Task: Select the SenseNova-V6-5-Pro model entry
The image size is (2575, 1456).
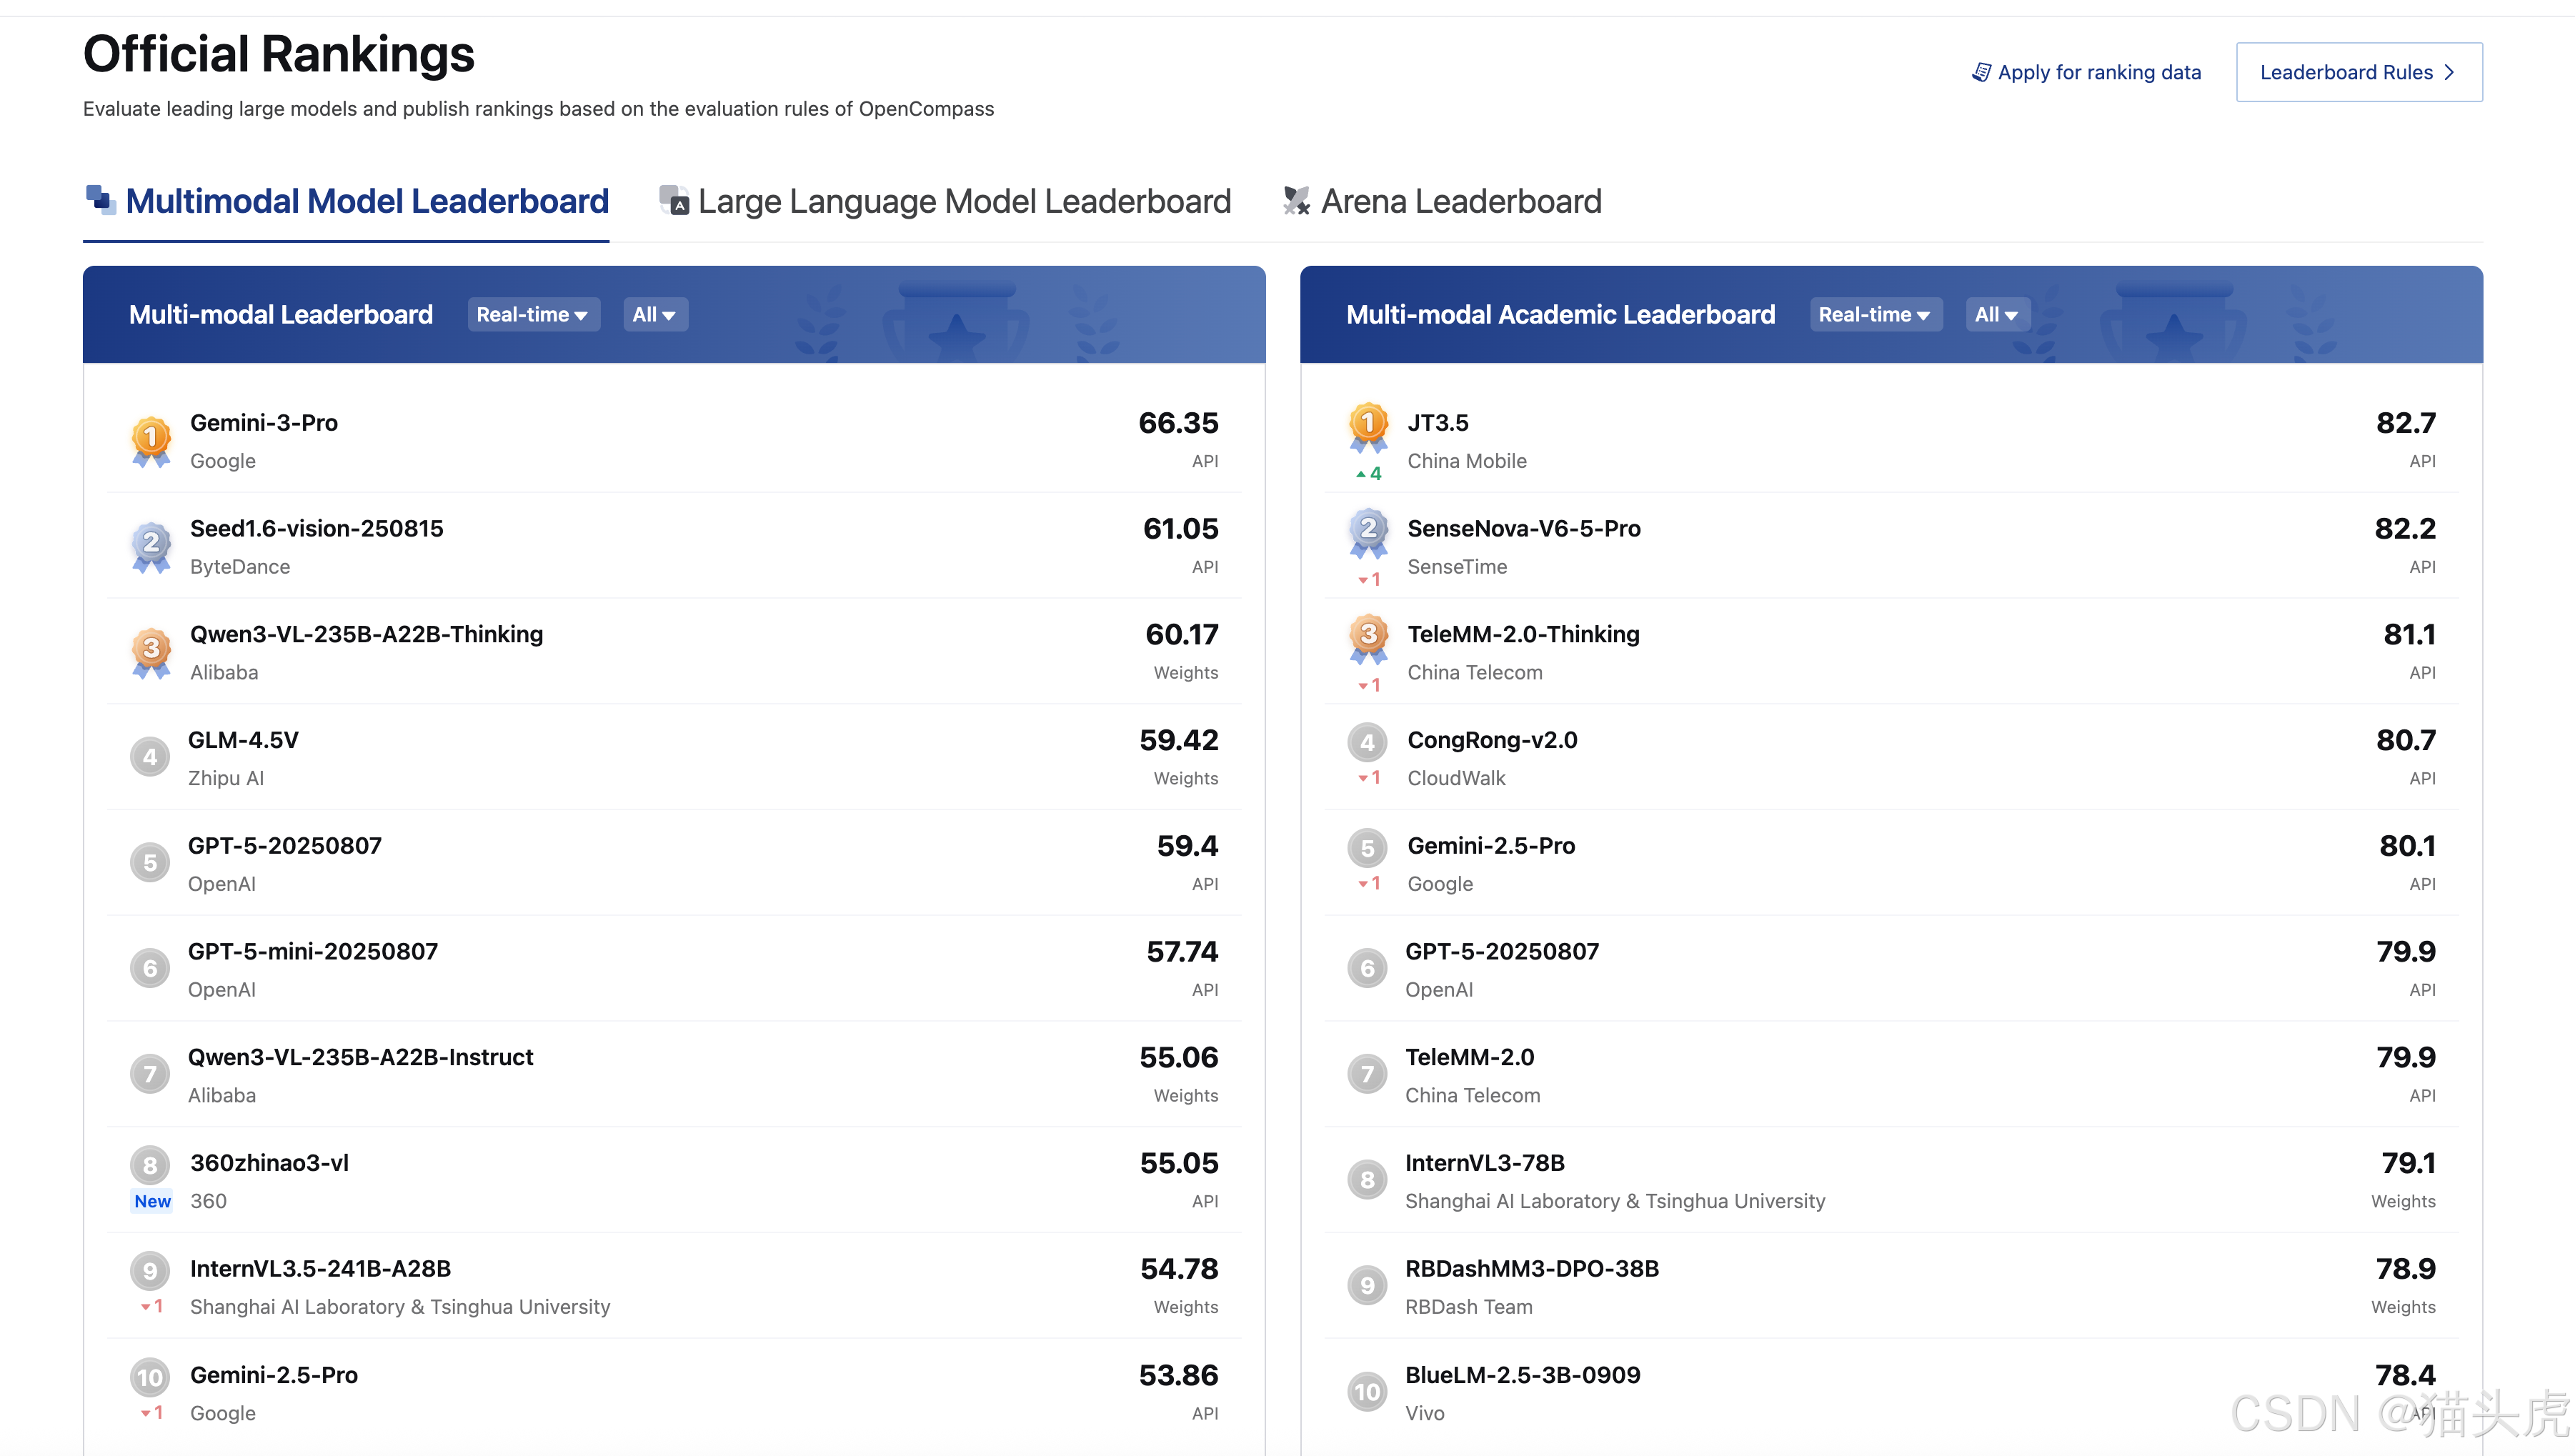Action: [1523, 528]
